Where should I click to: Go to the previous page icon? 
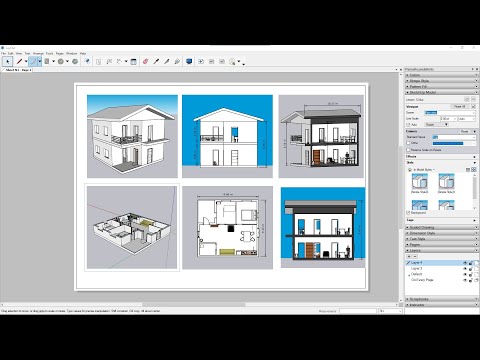(211, 61)
